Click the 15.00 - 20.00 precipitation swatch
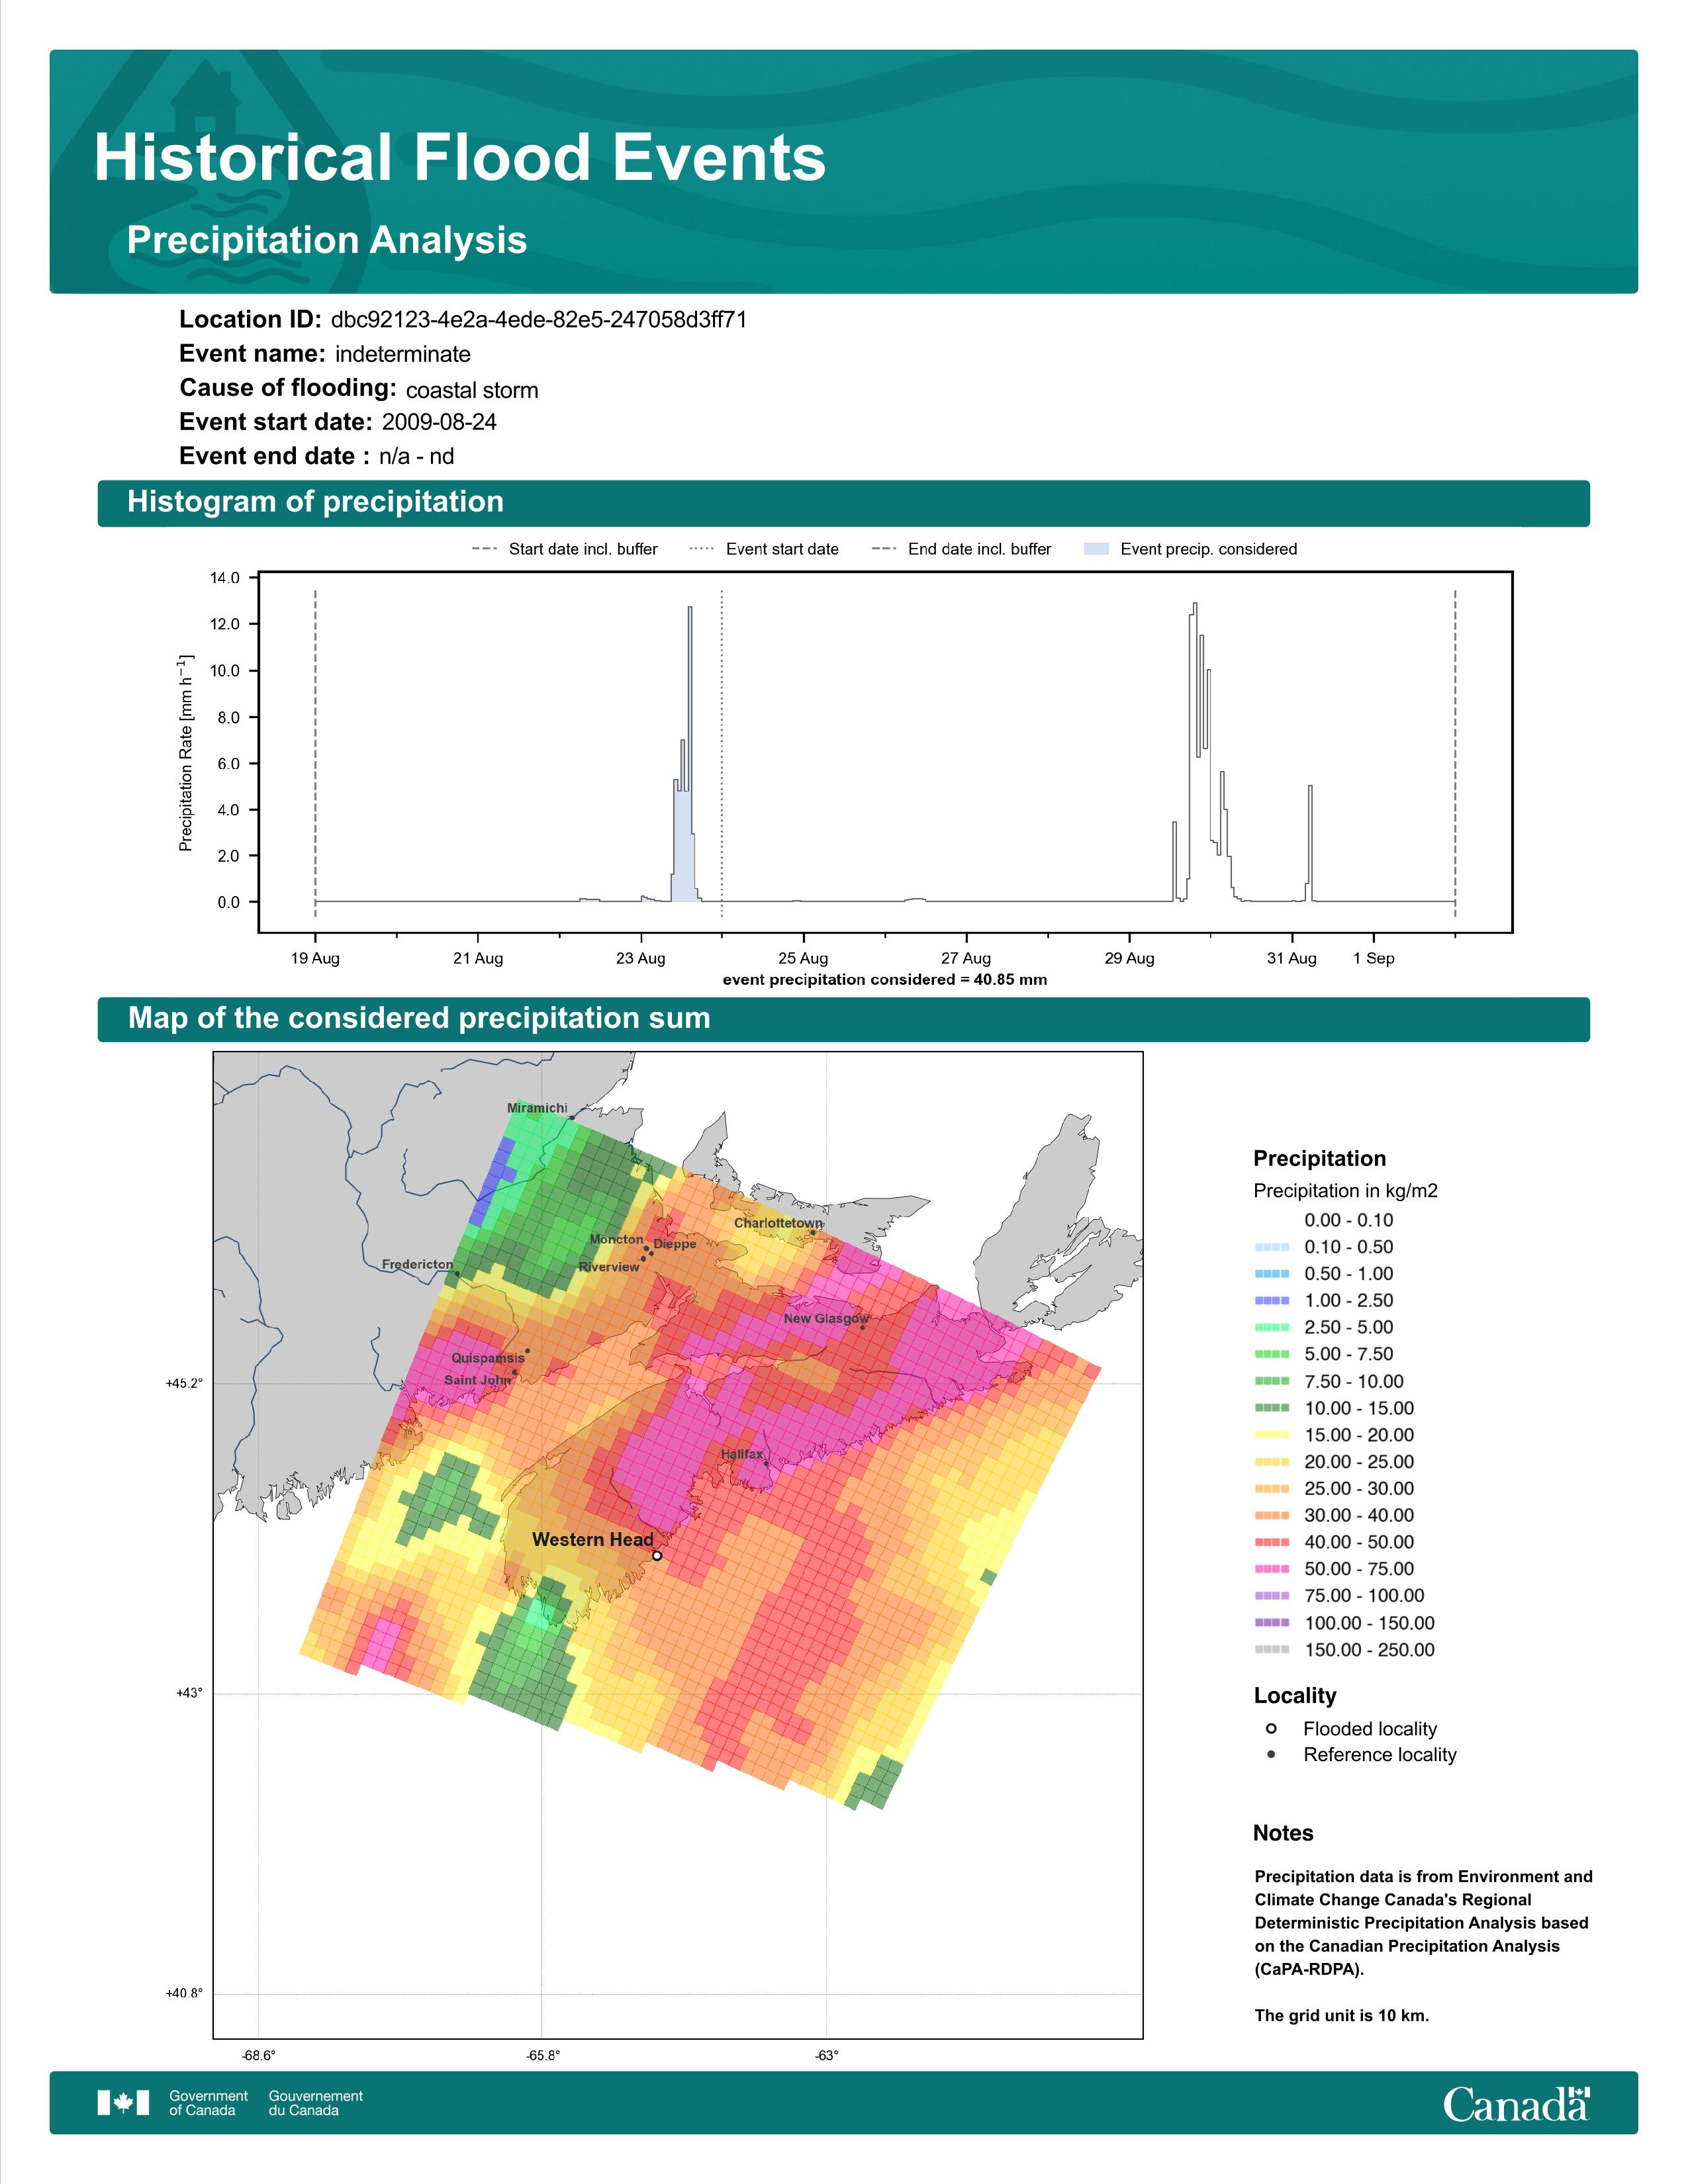The width and height of the screenshot is (1688, 2184). click(1272, 1435)
